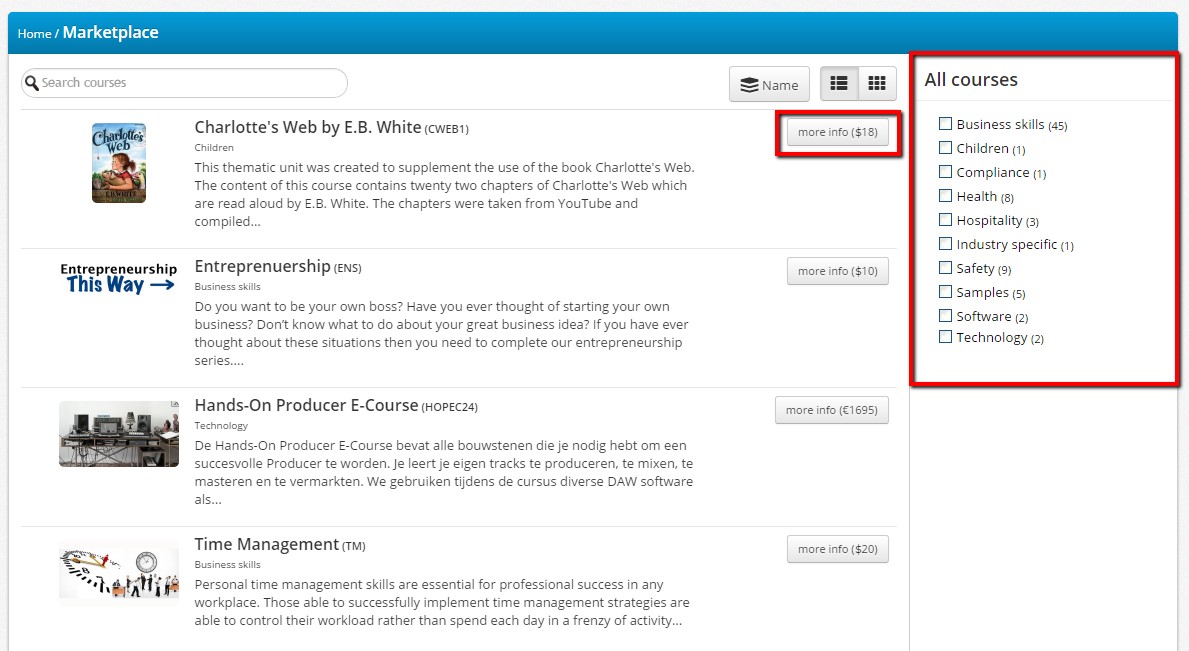Screen dimensions: 1189x651
Task: Switch to list view layout
Action: point(840,85)
